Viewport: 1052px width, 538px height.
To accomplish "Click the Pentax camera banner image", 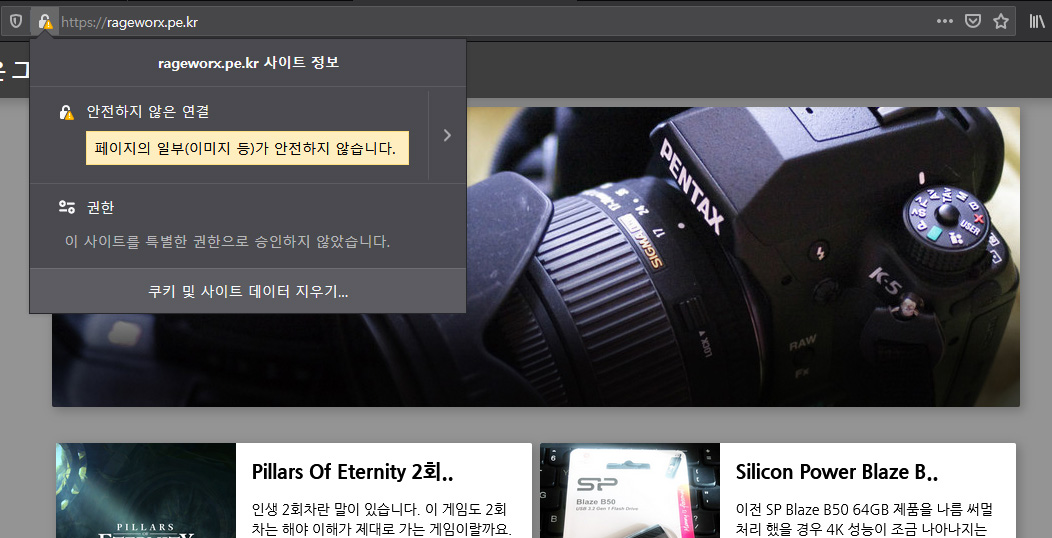I will point(743,257).
